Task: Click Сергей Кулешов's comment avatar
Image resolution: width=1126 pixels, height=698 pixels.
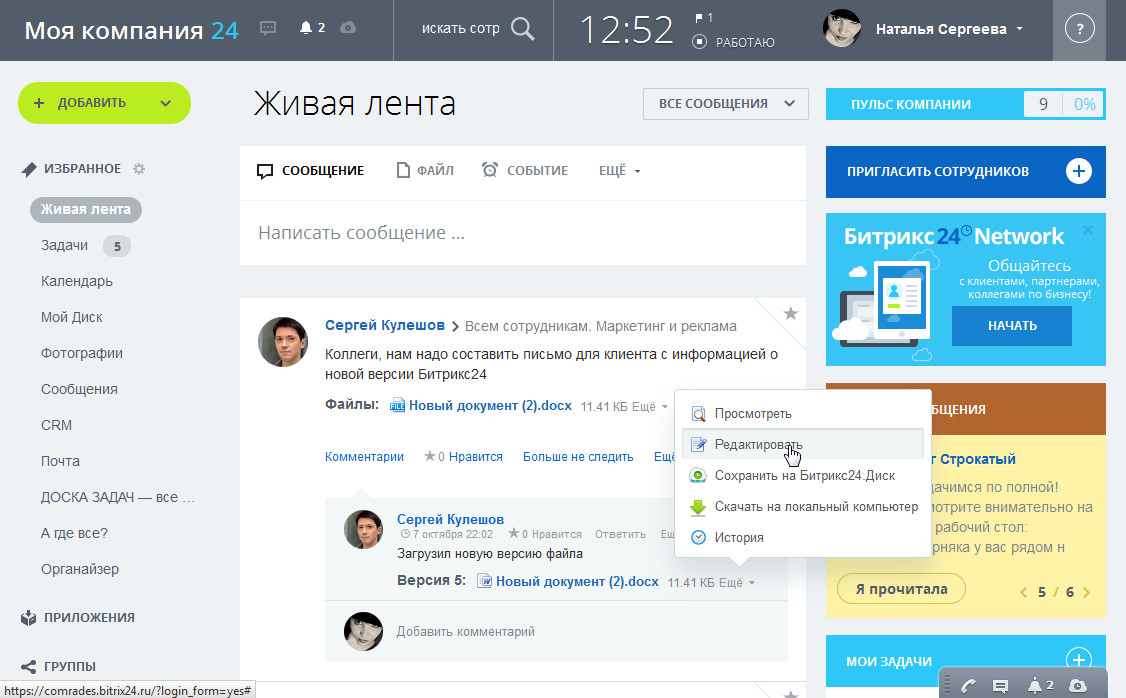Action: 363,529
